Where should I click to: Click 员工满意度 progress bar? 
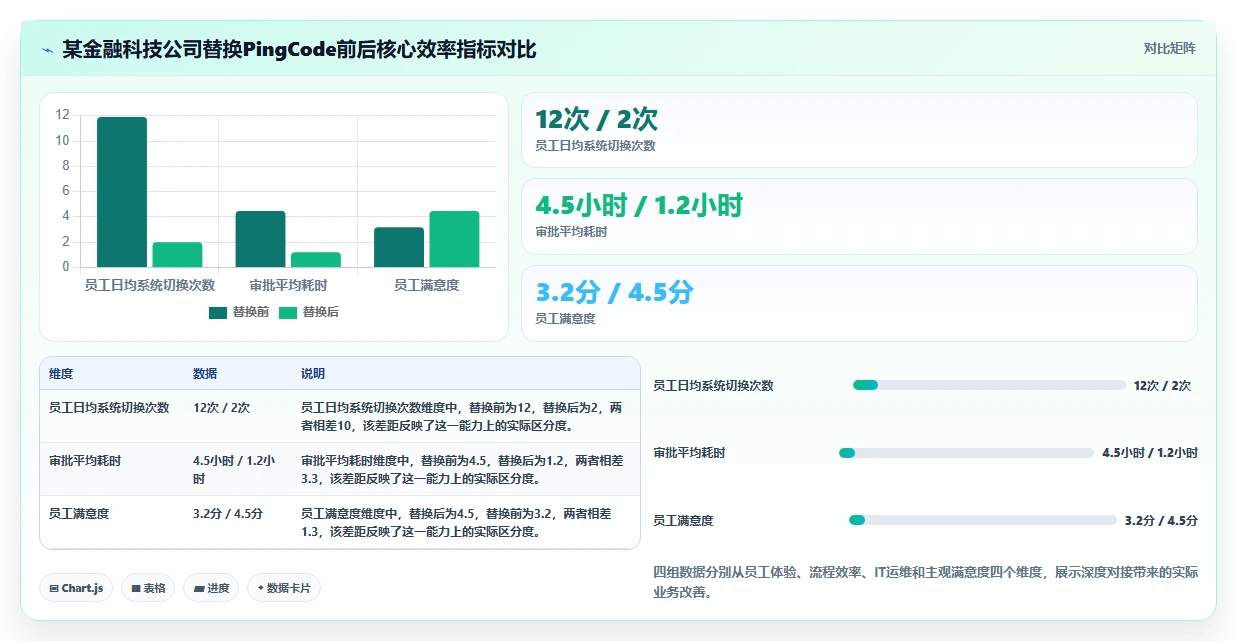(x=982, y=520)
